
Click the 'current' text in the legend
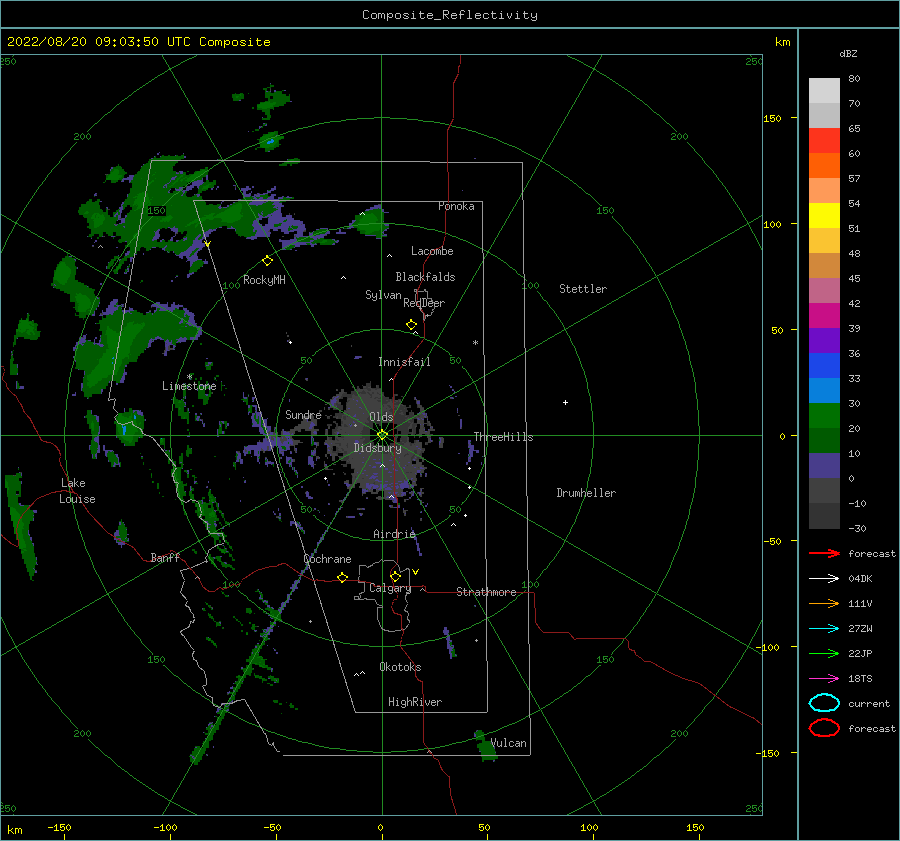point(869,703)
